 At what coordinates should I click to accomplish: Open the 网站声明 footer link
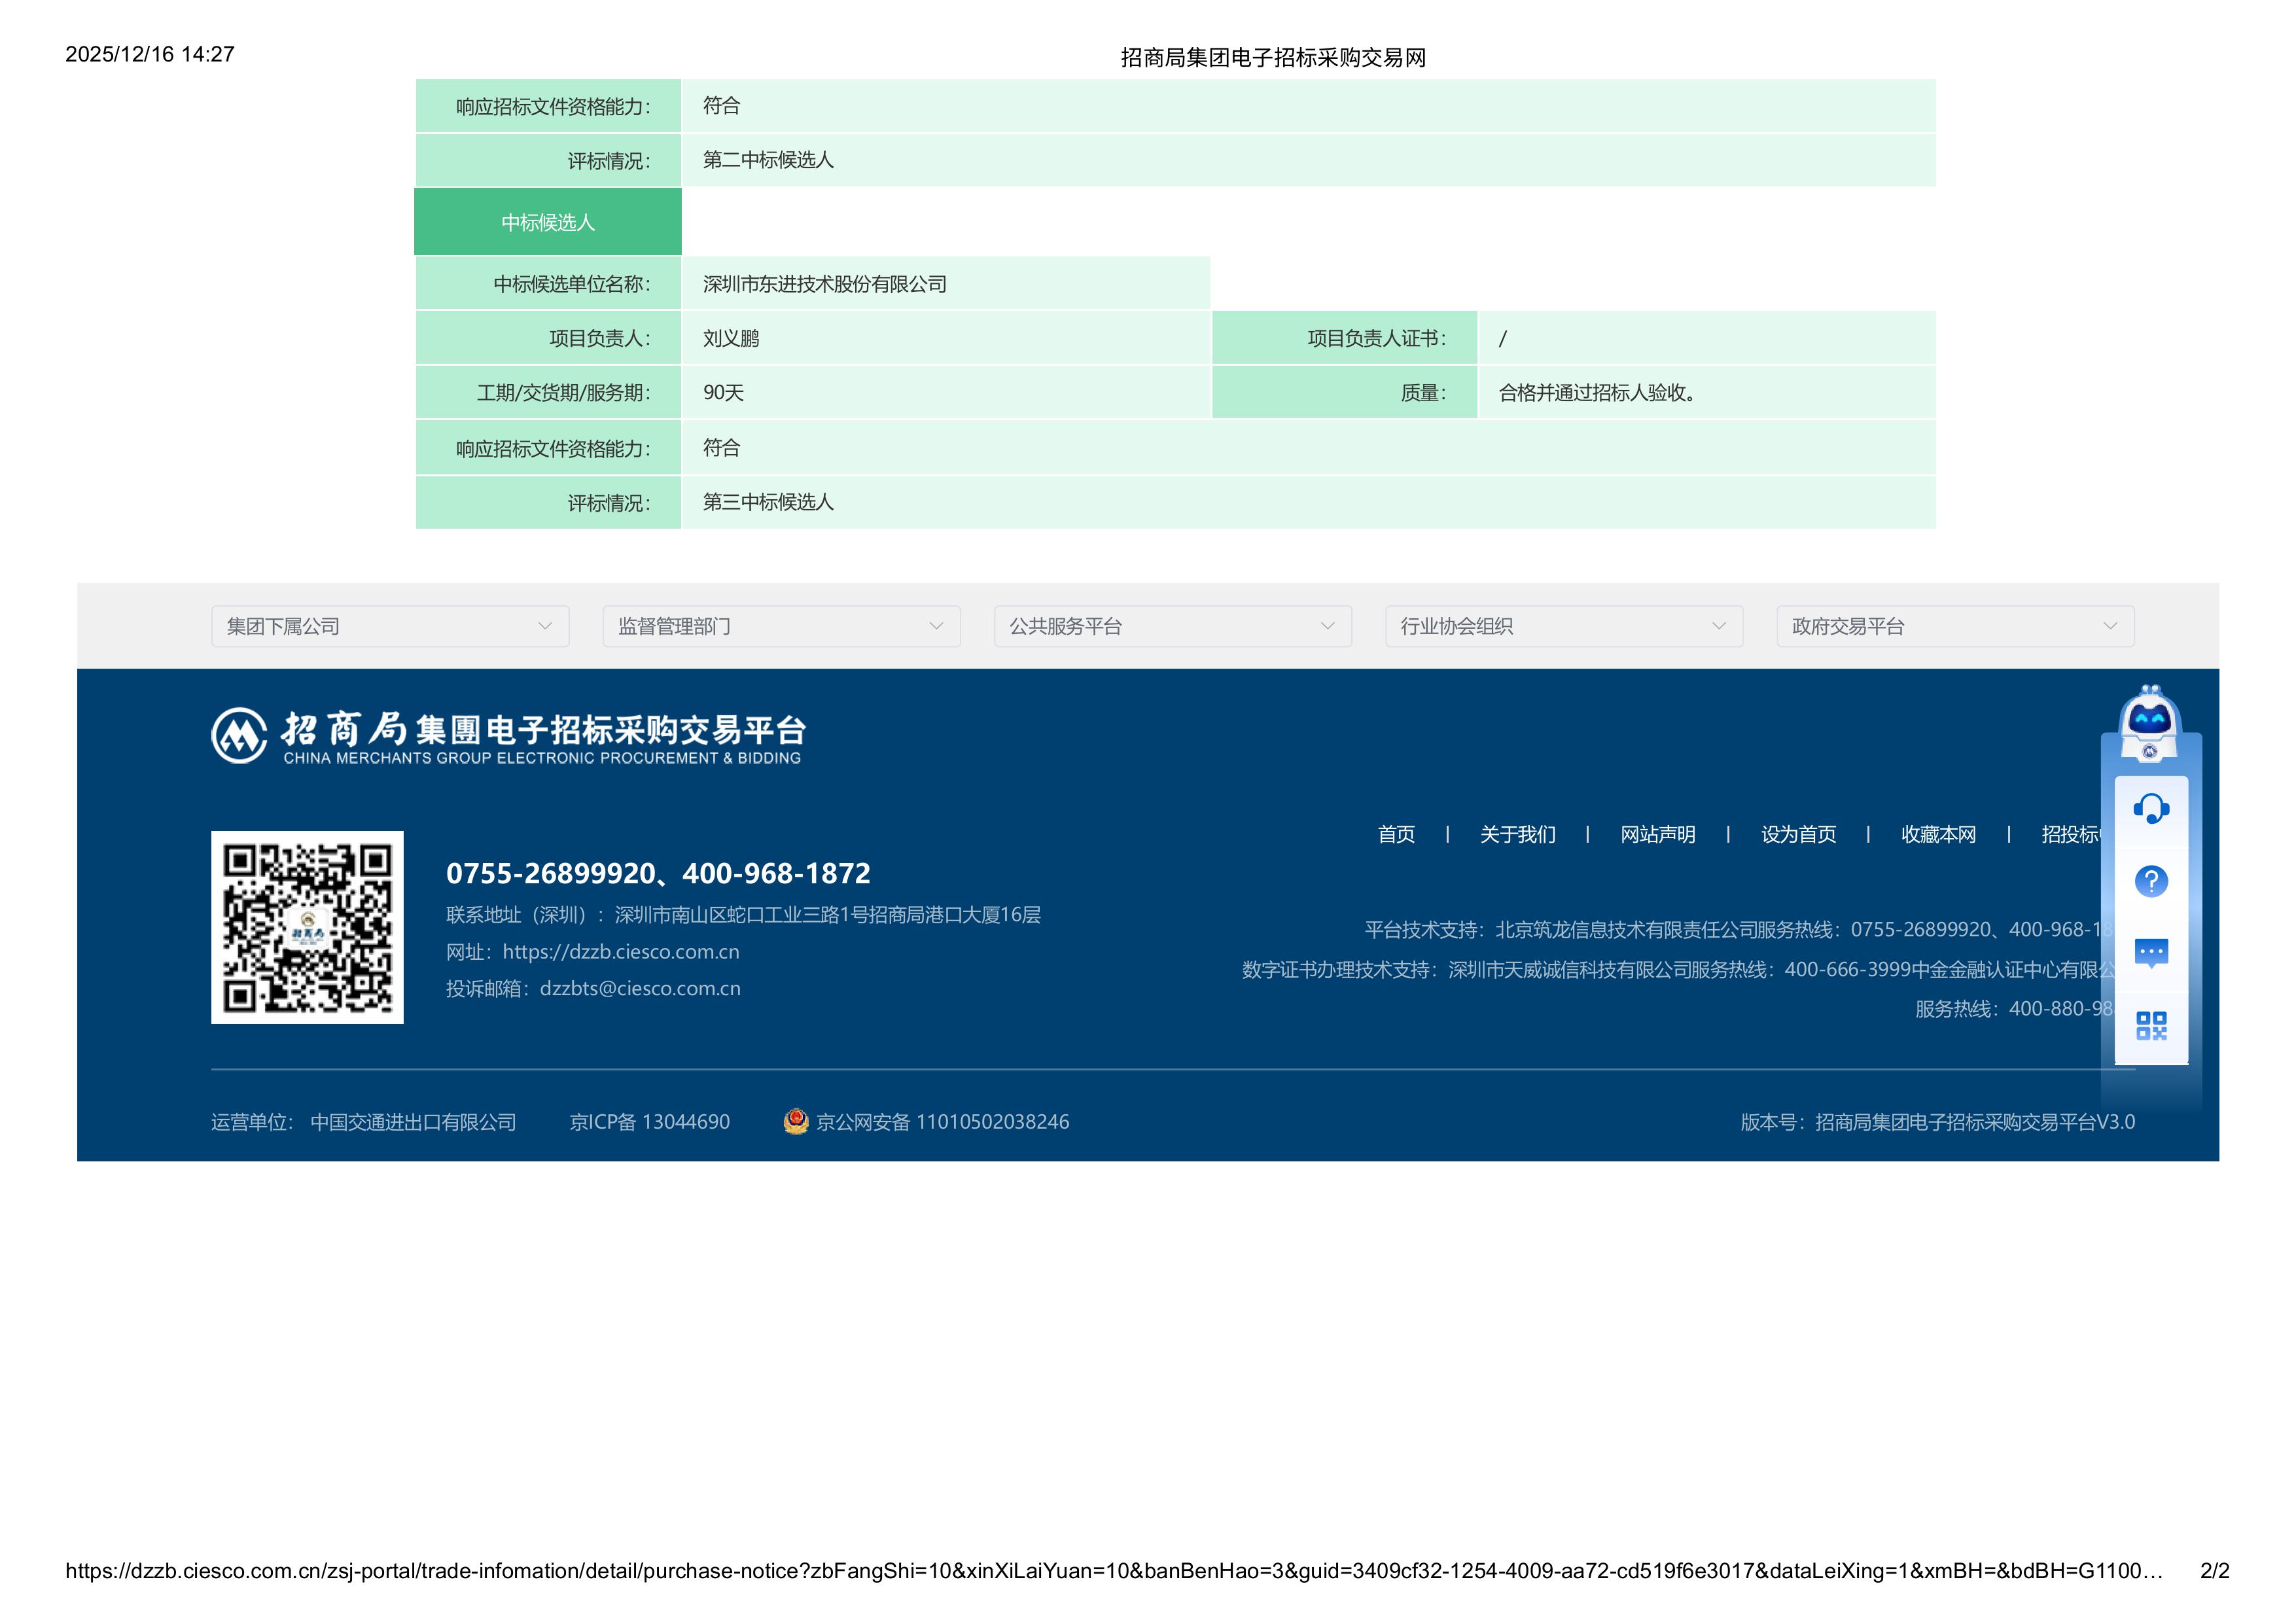coord(1657,834)
